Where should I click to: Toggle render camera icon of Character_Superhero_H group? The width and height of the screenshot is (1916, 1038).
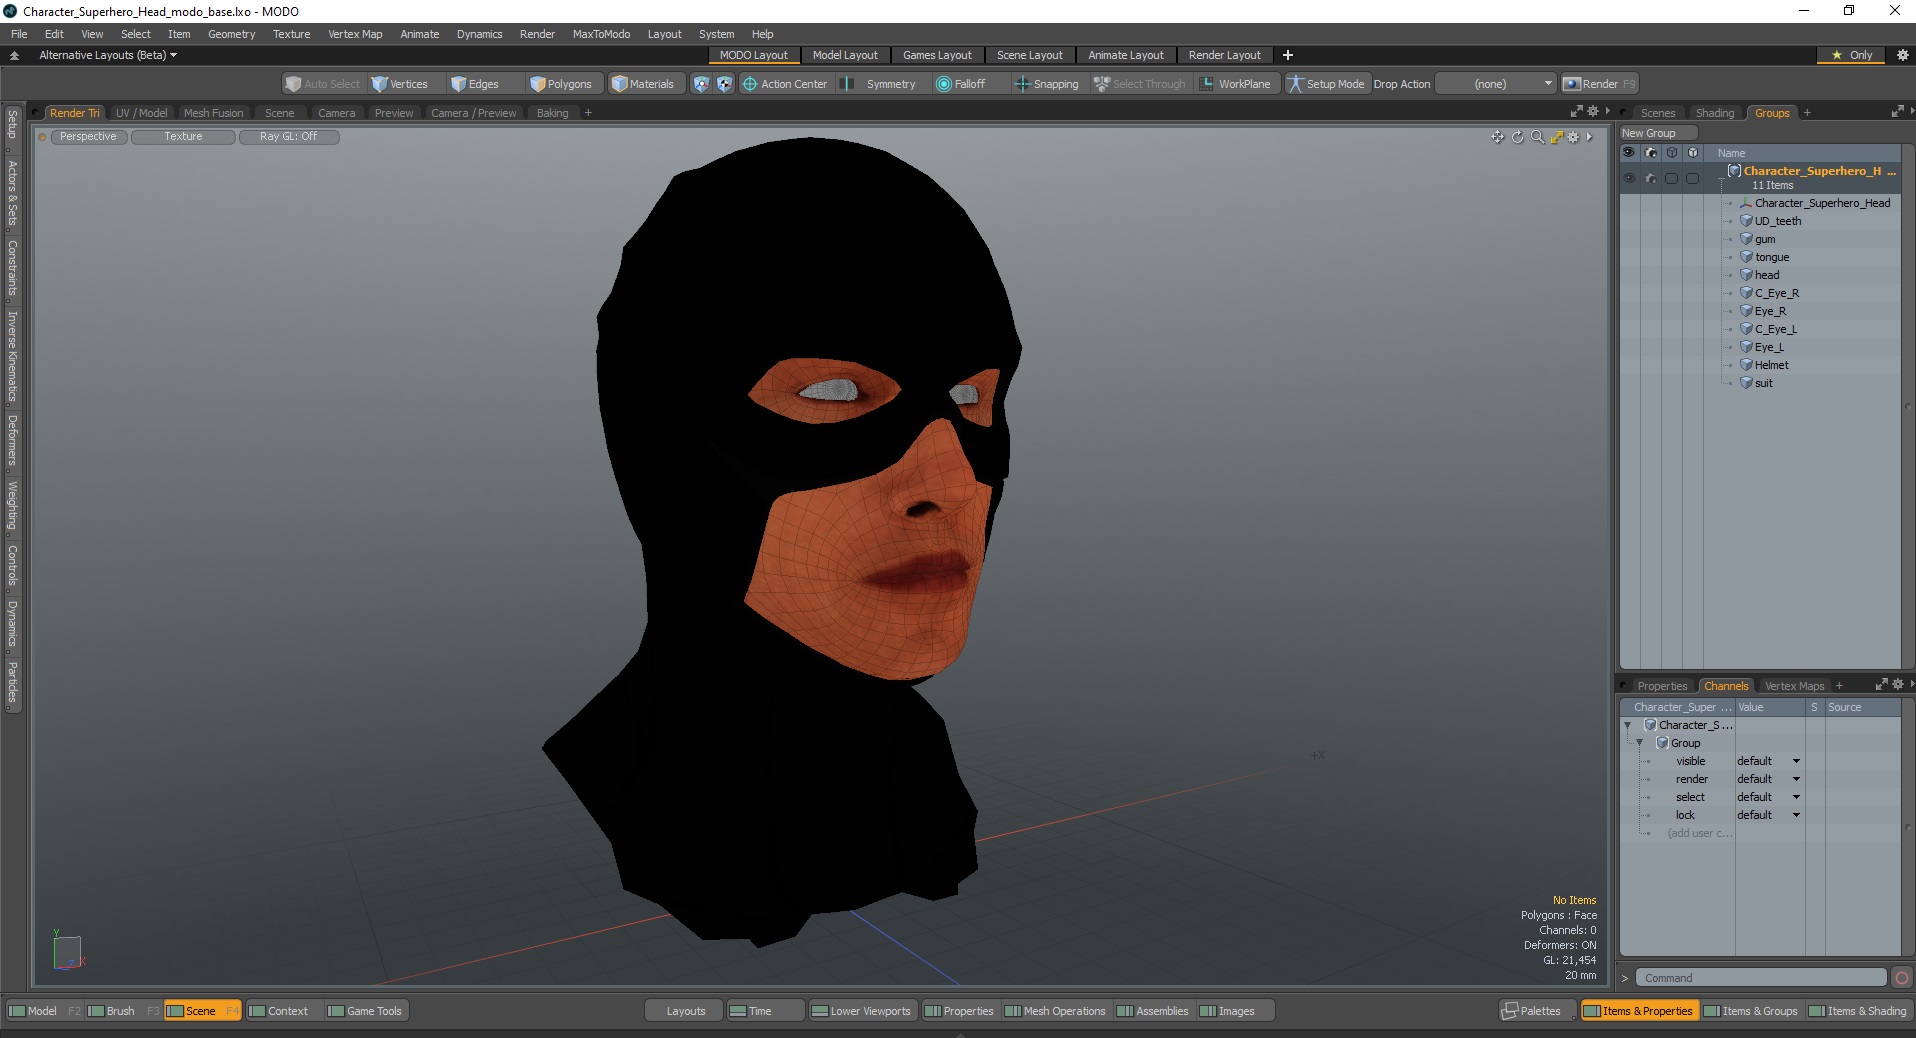point(1650,178)
